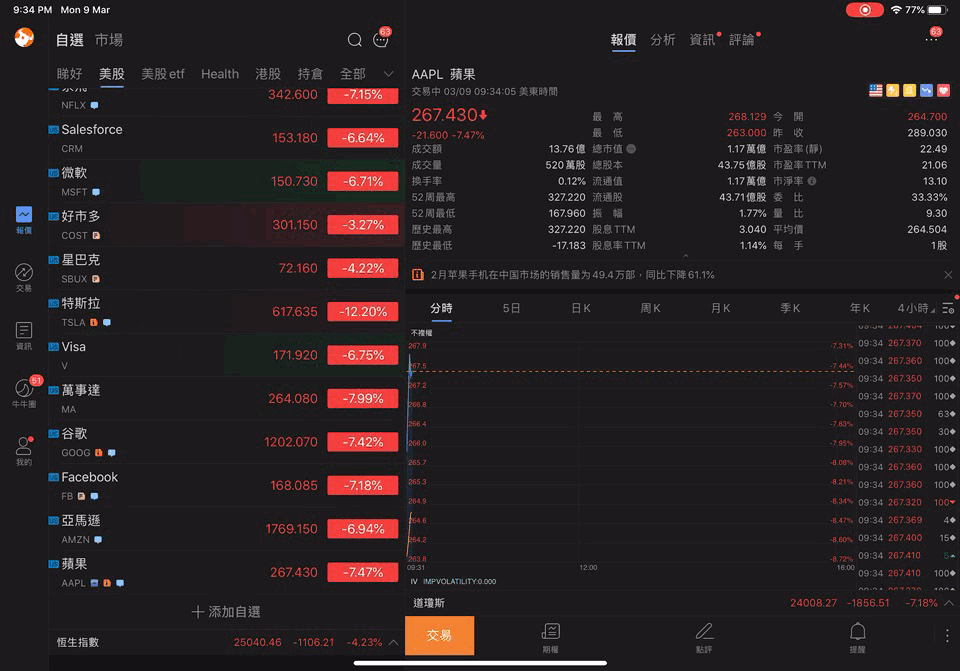Image resolution: width=960 pixels, height=671 pixels.
Task: Expand the watchlist group tabs chevron
Action: [x=388, y=74]
